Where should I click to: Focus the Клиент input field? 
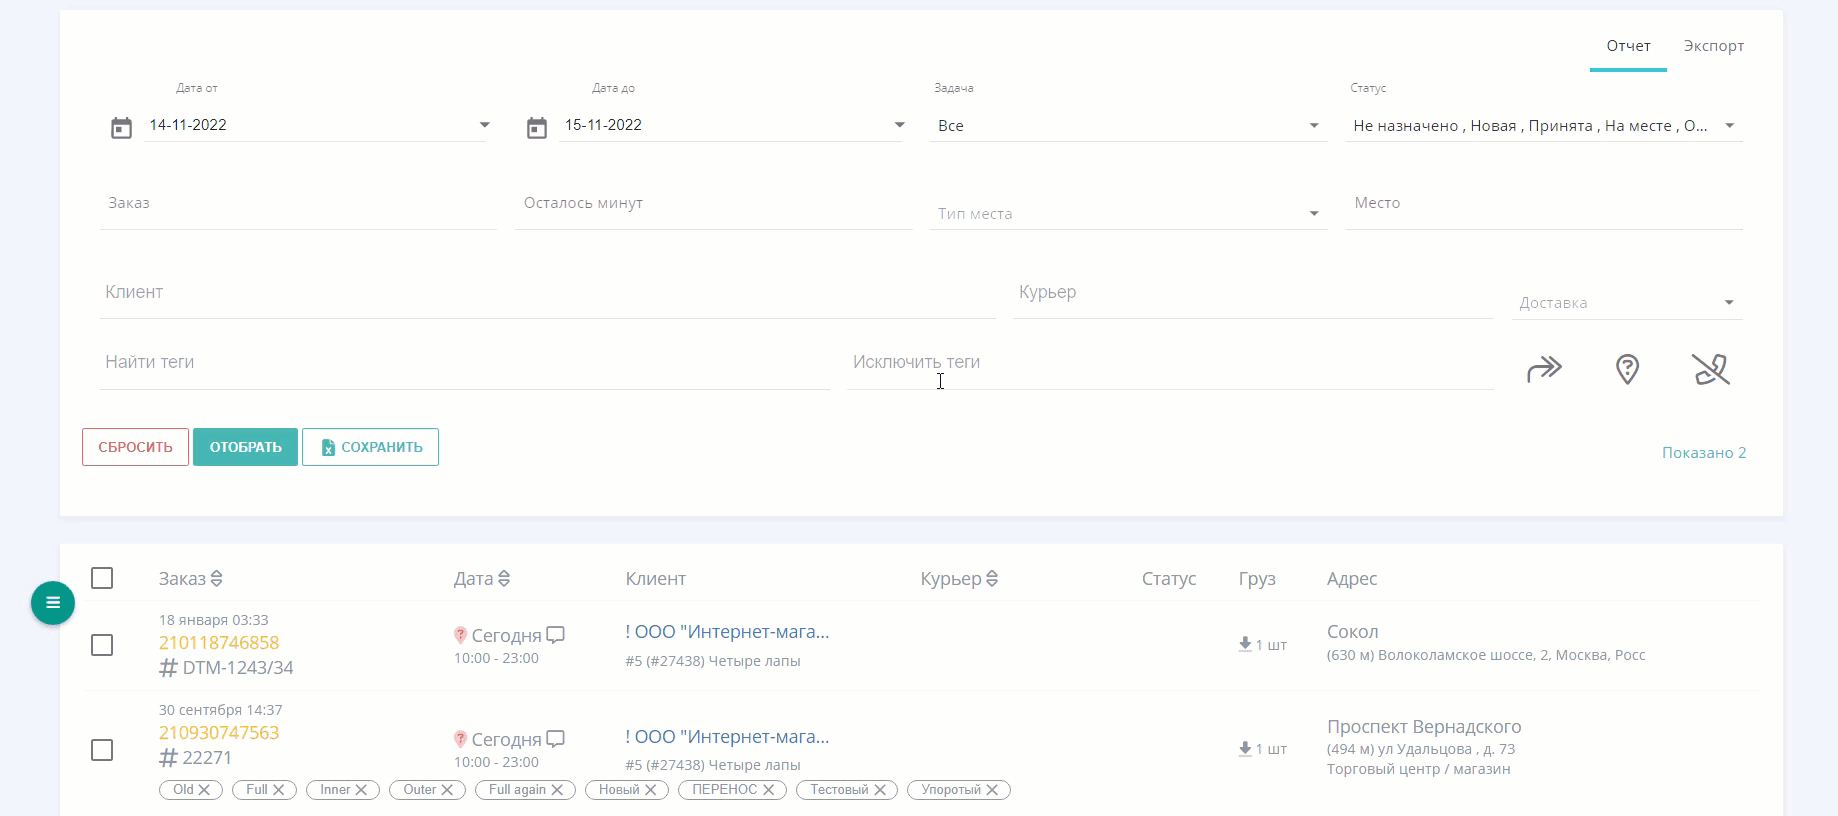[548, 292]
